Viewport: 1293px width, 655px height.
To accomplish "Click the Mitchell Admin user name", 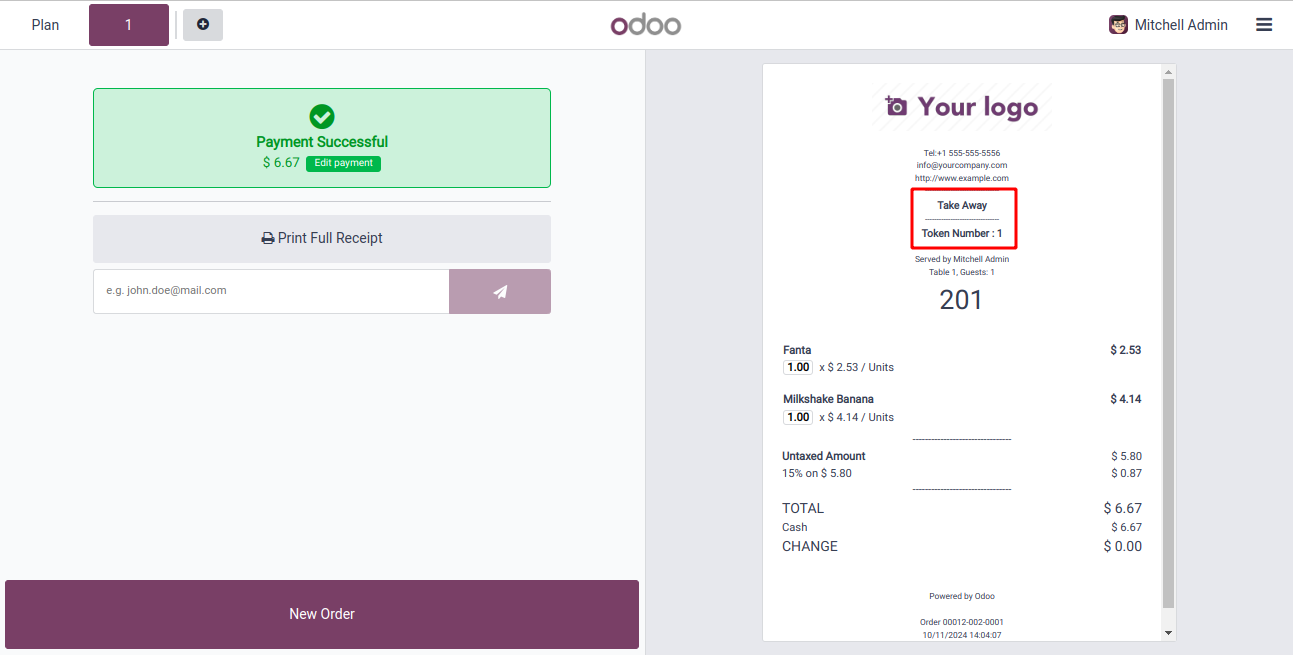I will point(1181,25).
